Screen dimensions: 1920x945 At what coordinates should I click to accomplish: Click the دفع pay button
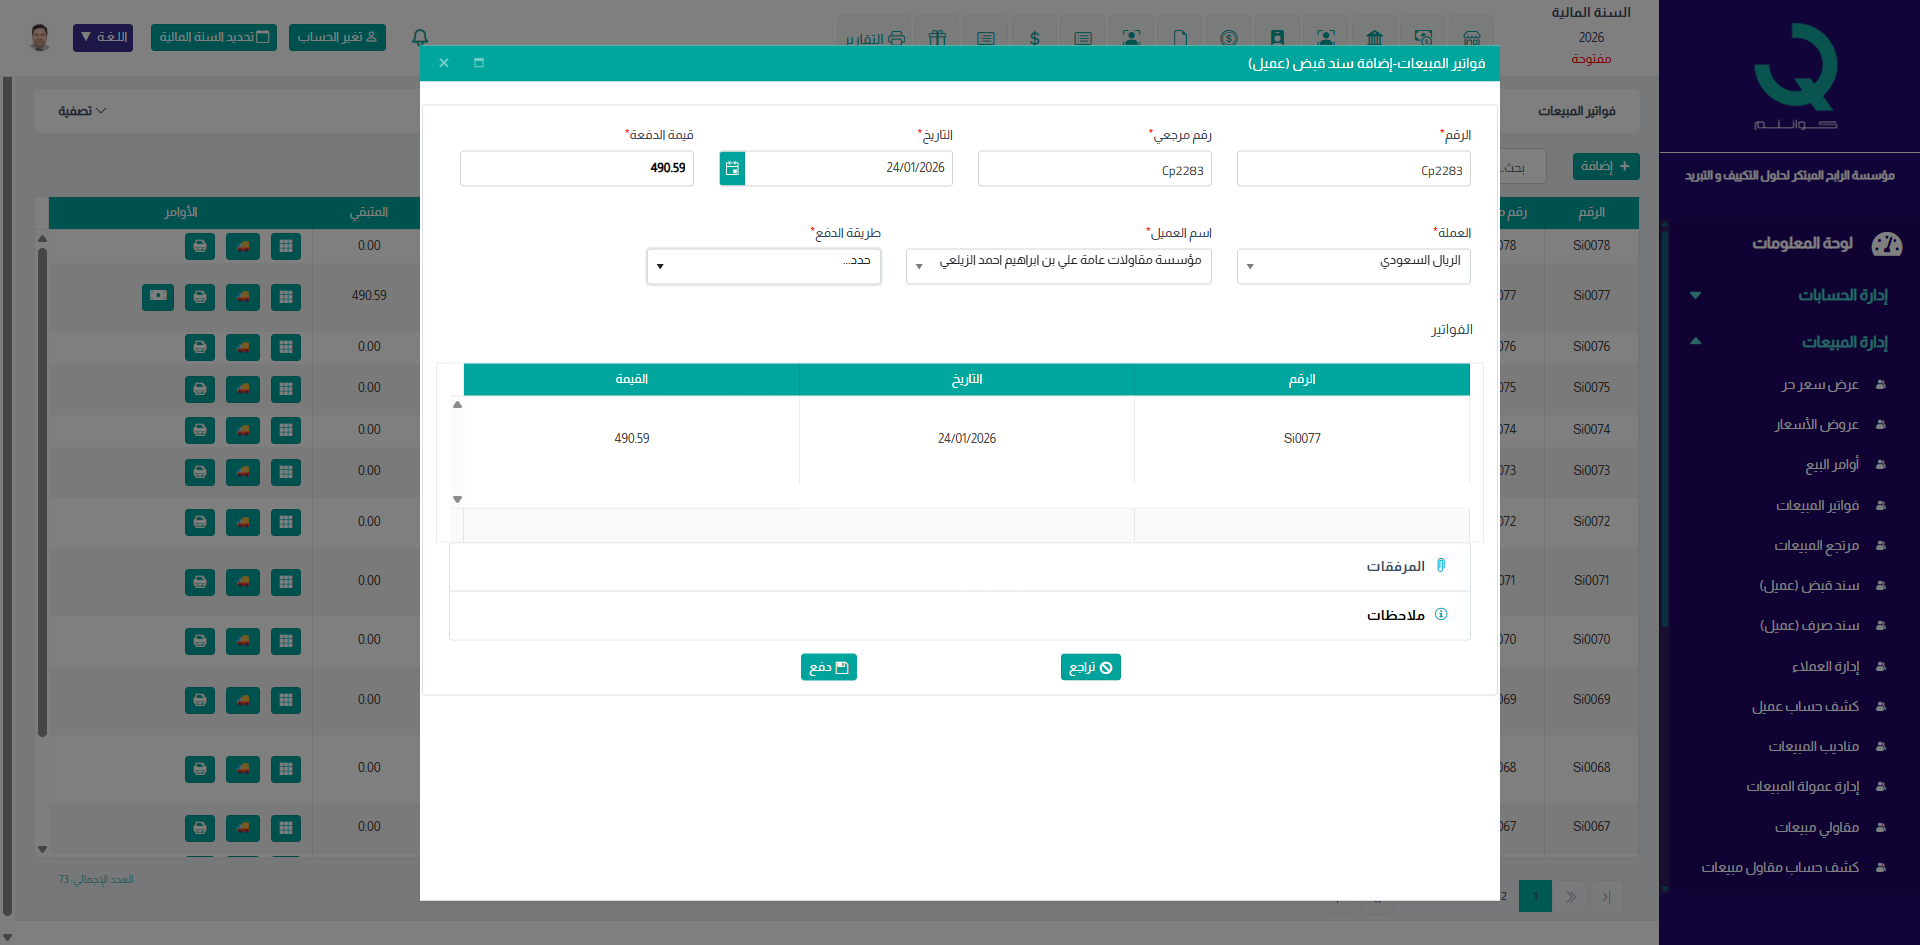click(828, 667)
